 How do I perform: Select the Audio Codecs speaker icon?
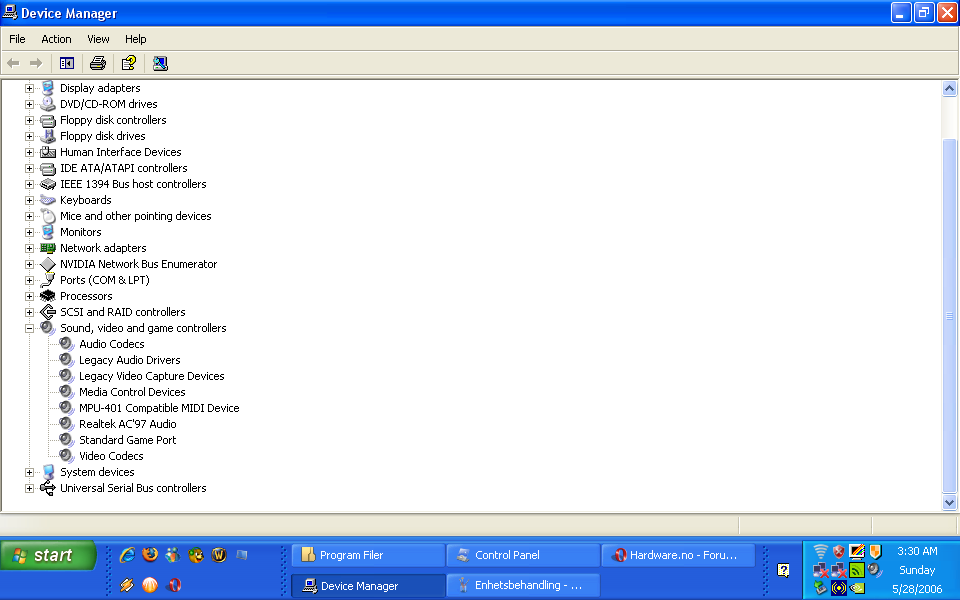(x=67, y=343)
